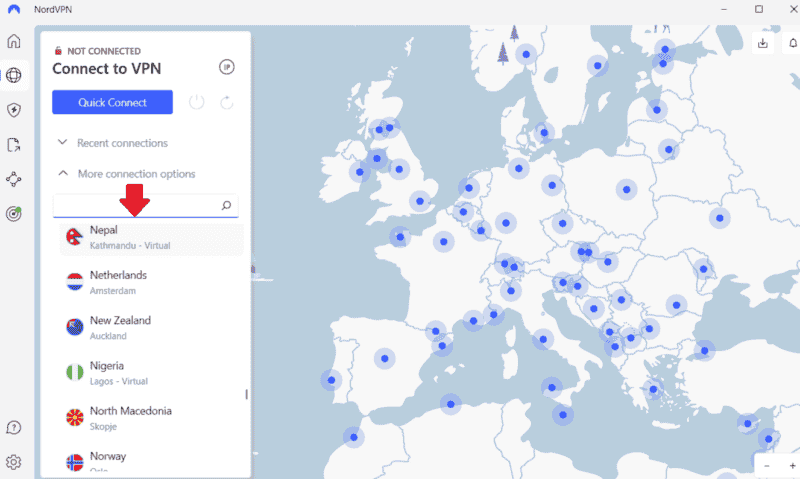Collapse More connection options section
The height and width of the screenshot is (479, 800).
tap(126, 174)
